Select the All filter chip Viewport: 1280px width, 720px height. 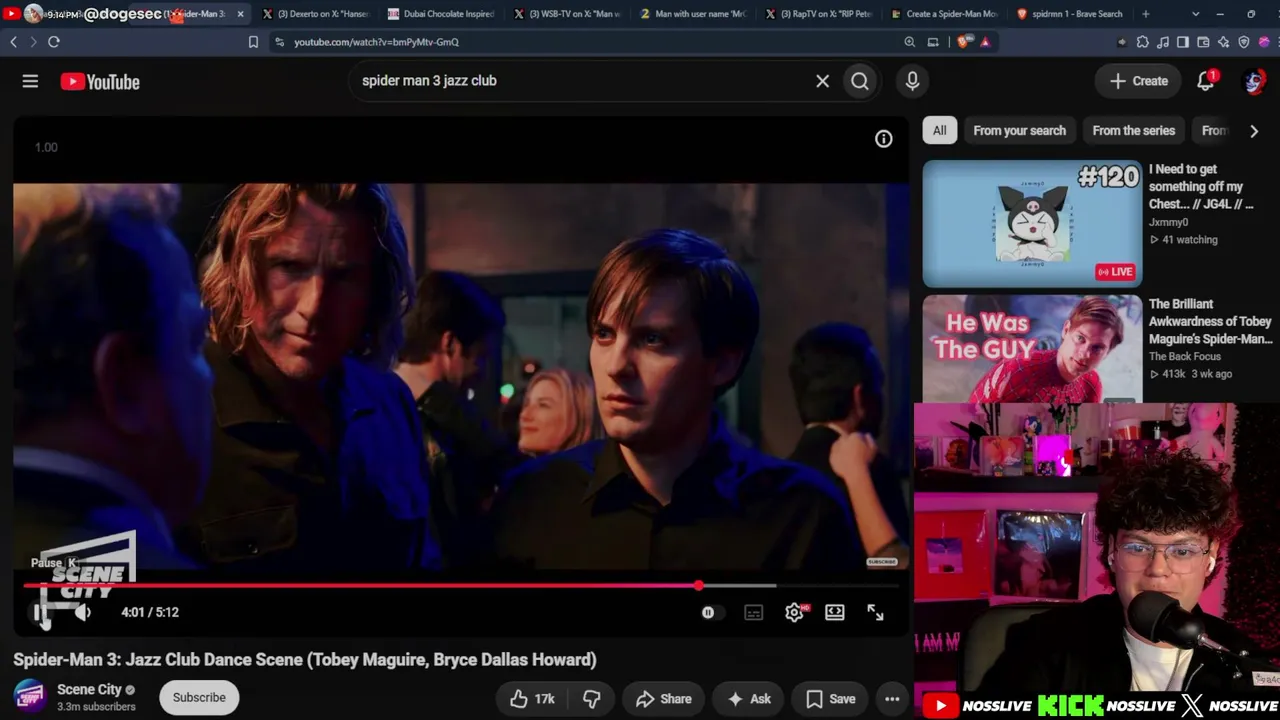[940, 130]
